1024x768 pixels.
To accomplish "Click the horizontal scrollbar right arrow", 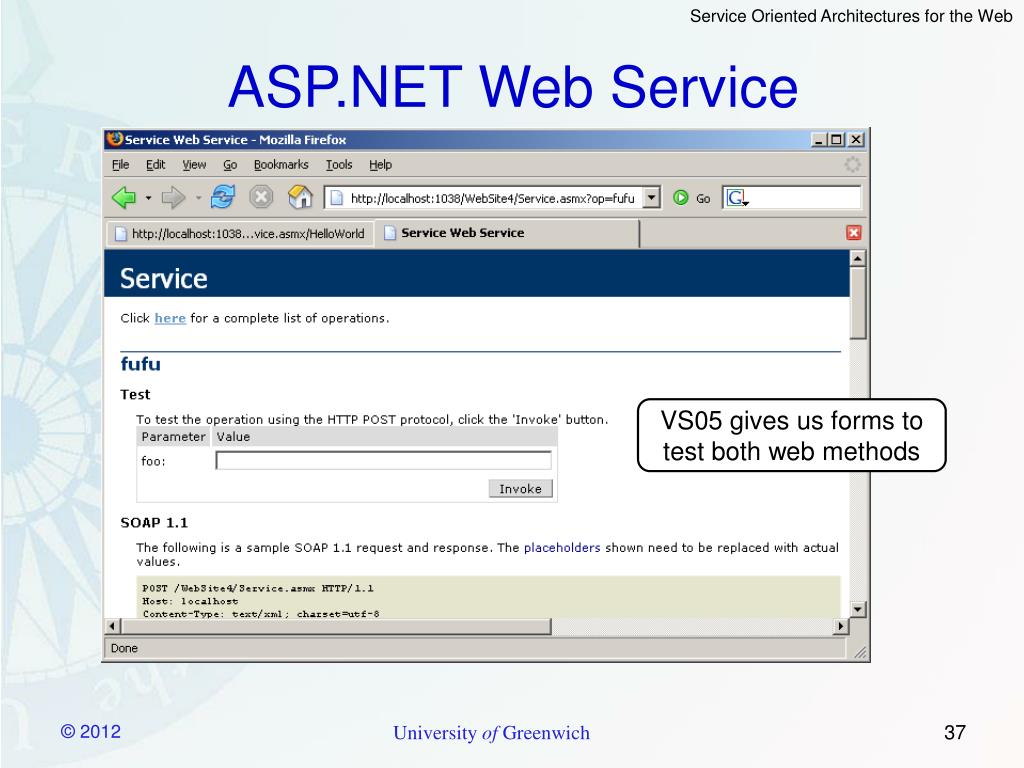I will point(841,626).
